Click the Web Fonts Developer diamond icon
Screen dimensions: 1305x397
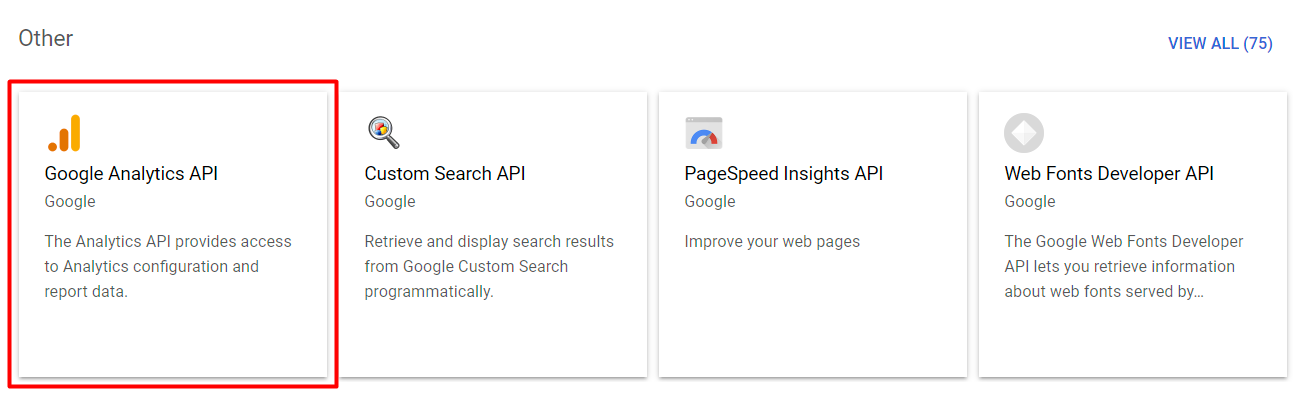tap(1024, 133)
